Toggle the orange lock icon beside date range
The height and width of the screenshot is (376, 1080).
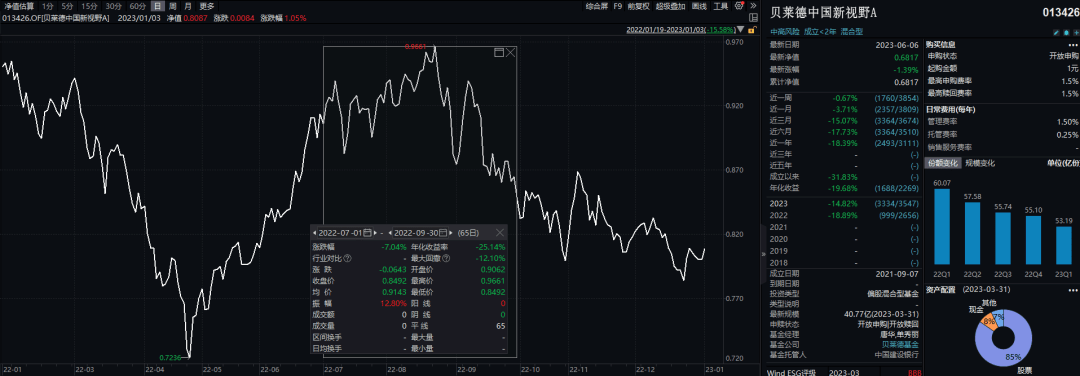[x=752, y=30]
